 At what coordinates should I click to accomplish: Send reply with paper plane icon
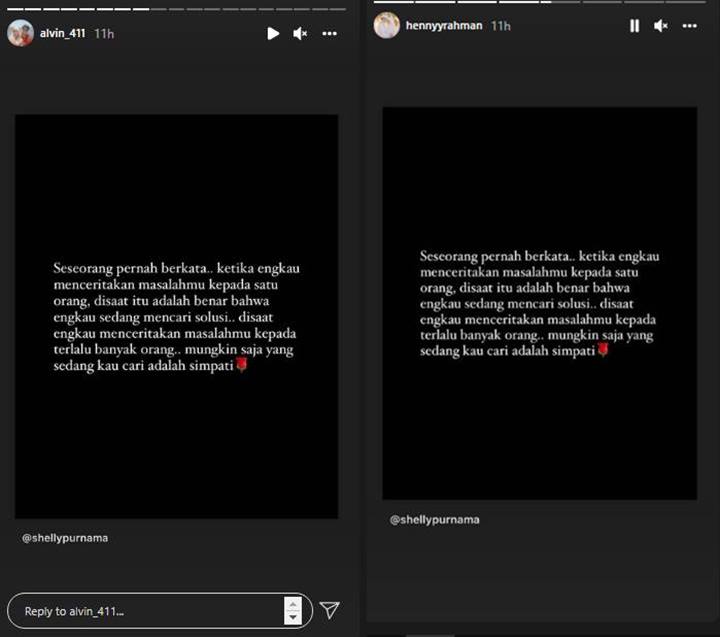[x=329, y=610]
